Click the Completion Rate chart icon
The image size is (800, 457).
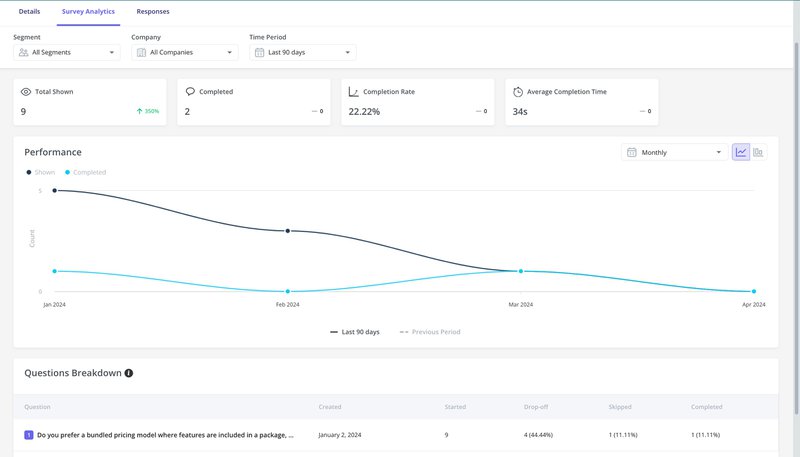pyautogui.click(x=353, y=92)
